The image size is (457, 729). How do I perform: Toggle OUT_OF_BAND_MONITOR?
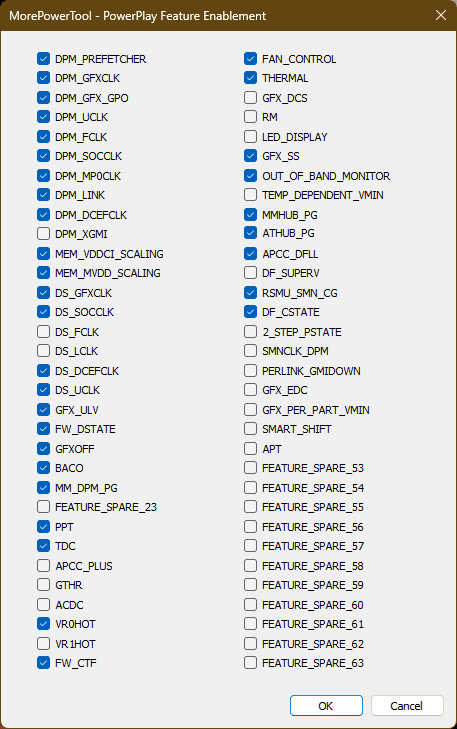[x=250, y=176]
